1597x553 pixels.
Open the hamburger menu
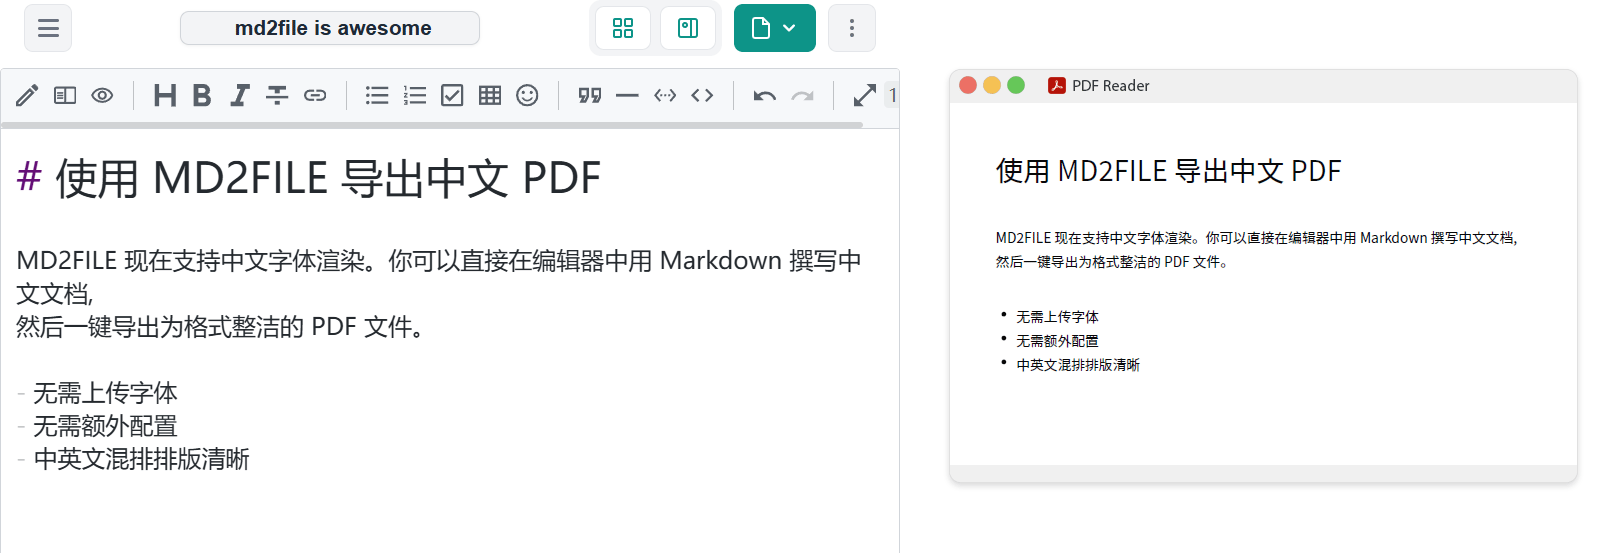[x=48, y=28]
